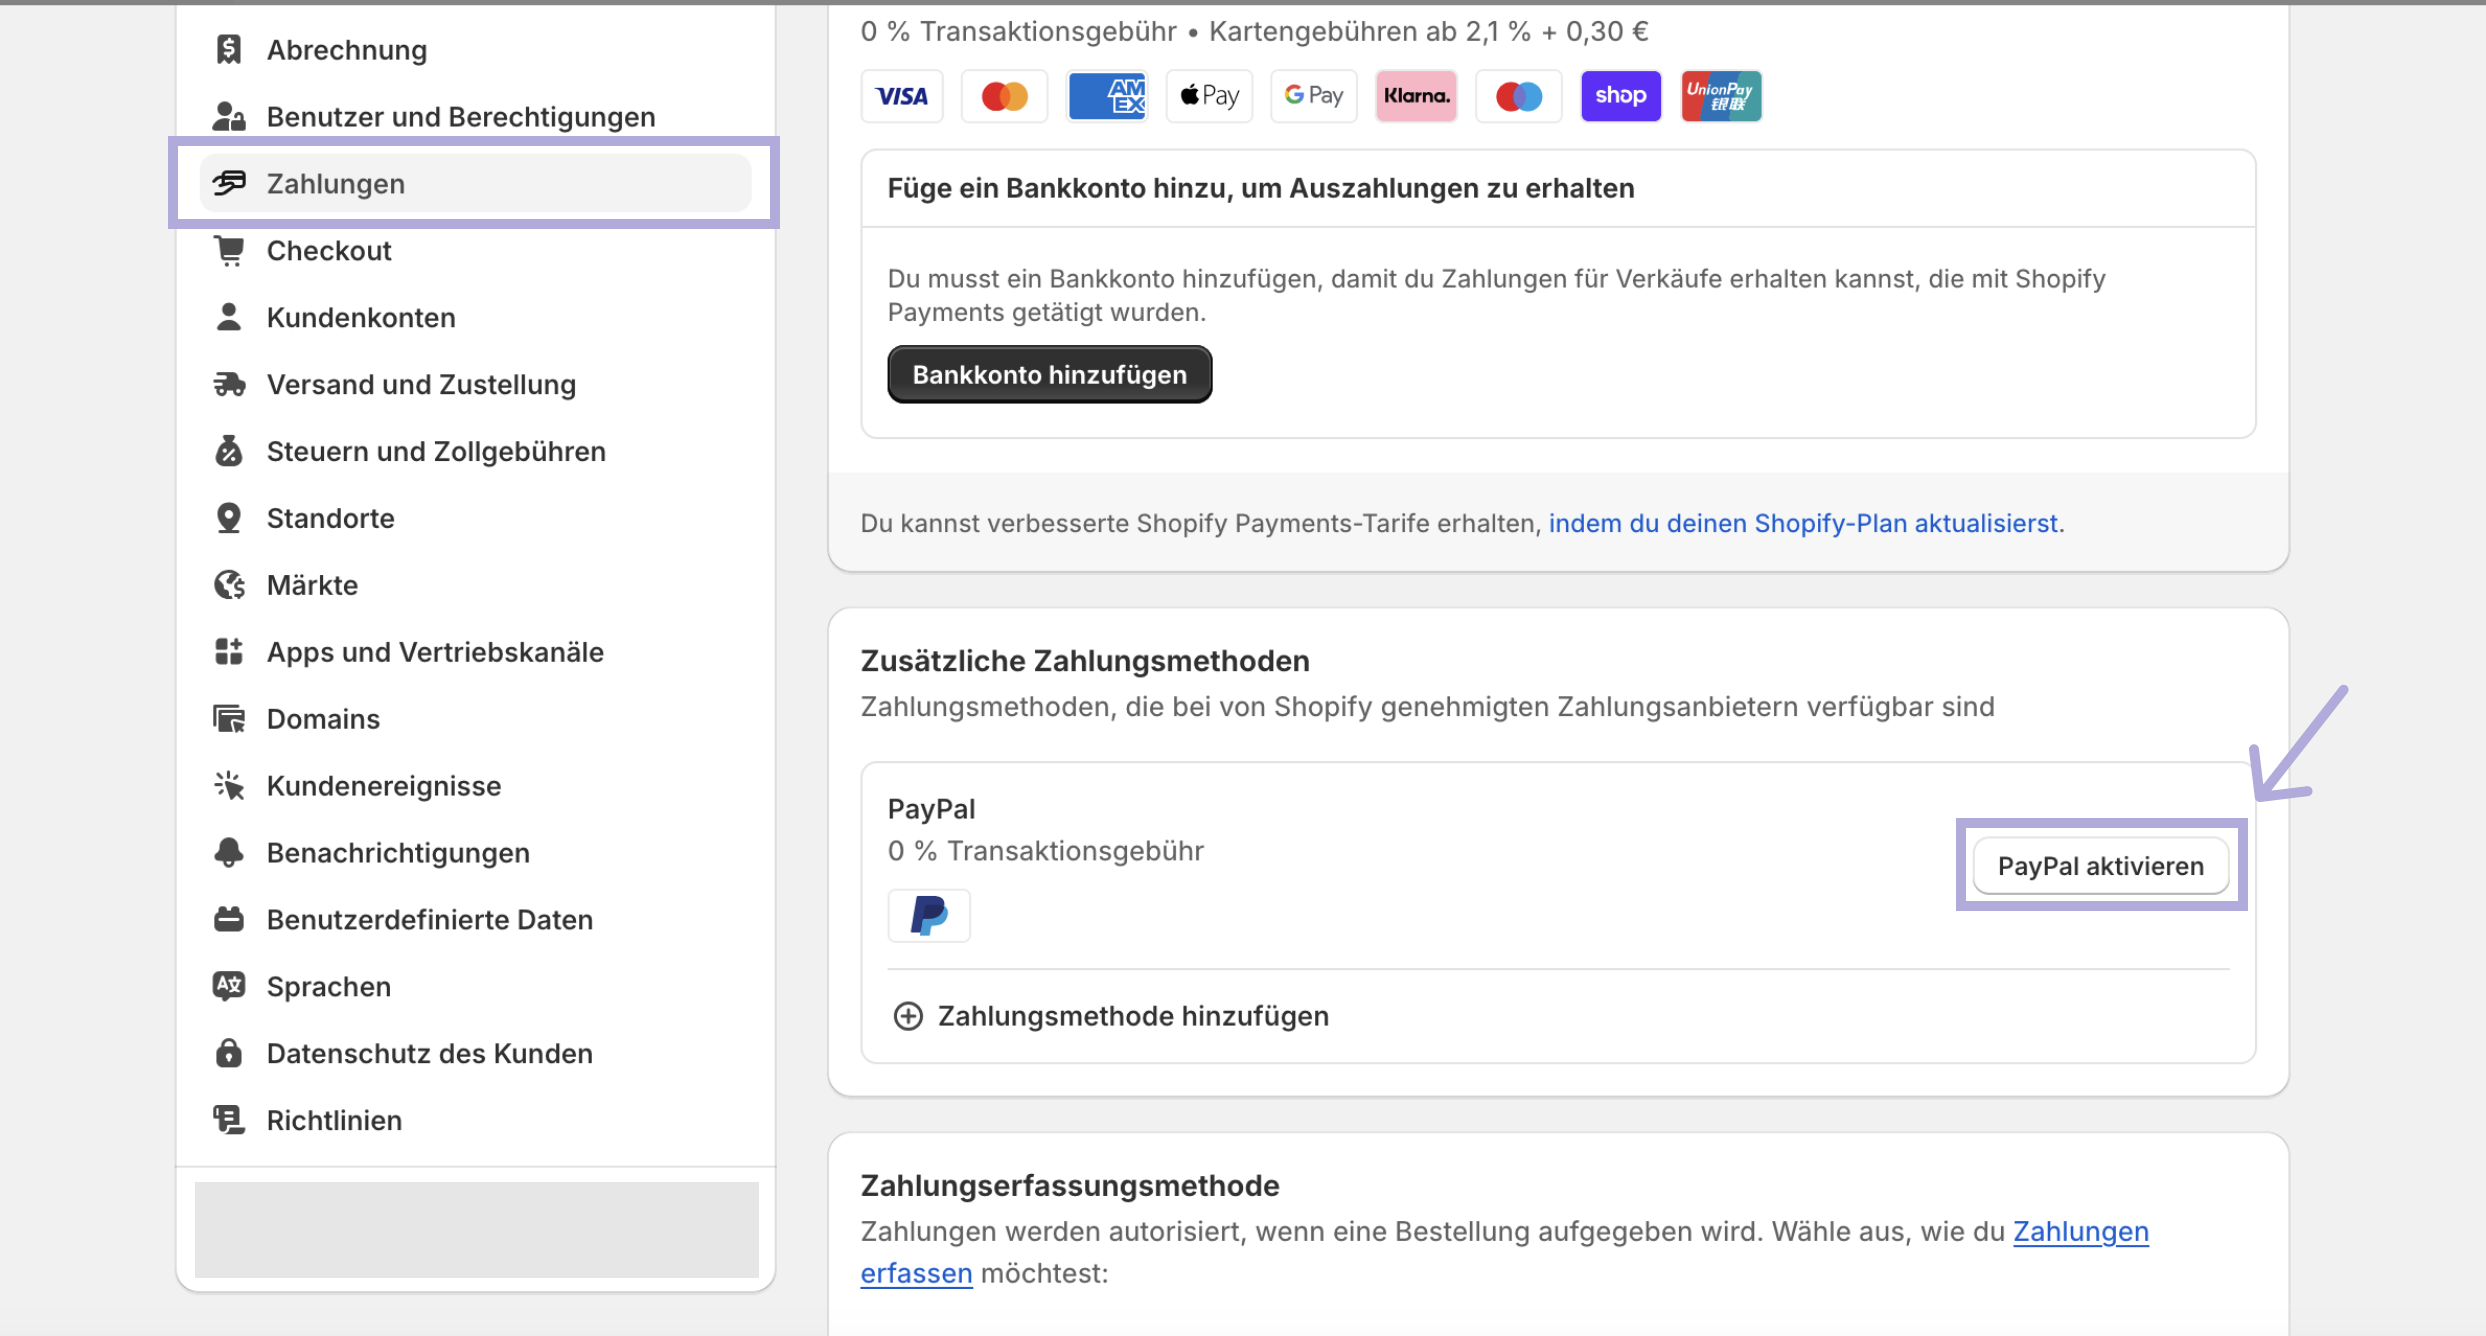The height and width of the screenshot is (1336, 2486).
Task: Click Zahlungsmethode hinzufügen
Action: point(1110,1016)
